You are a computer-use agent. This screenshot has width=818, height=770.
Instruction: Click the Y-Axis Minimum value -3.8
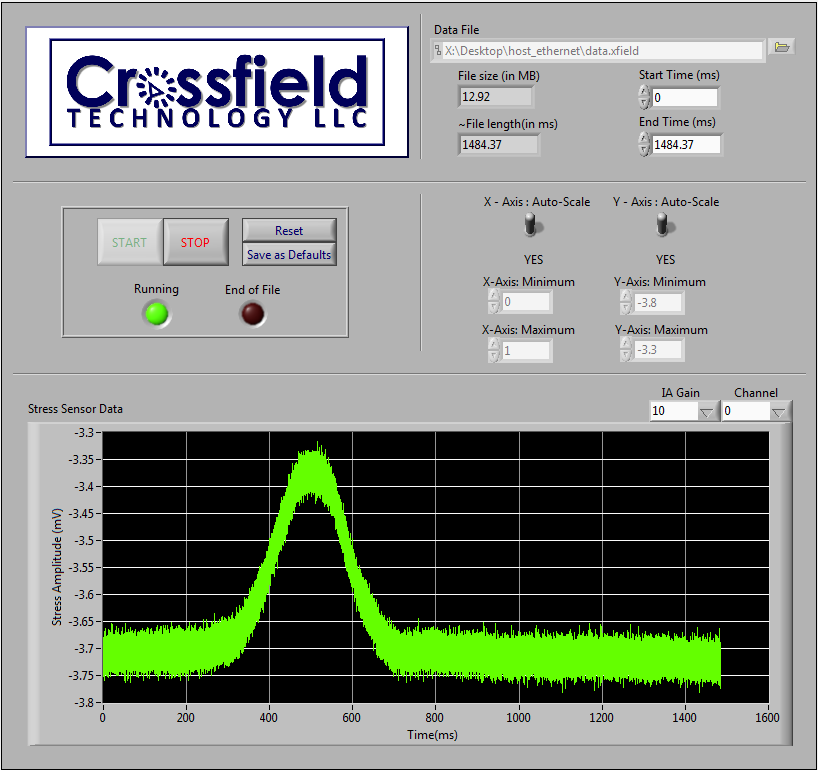658,303
